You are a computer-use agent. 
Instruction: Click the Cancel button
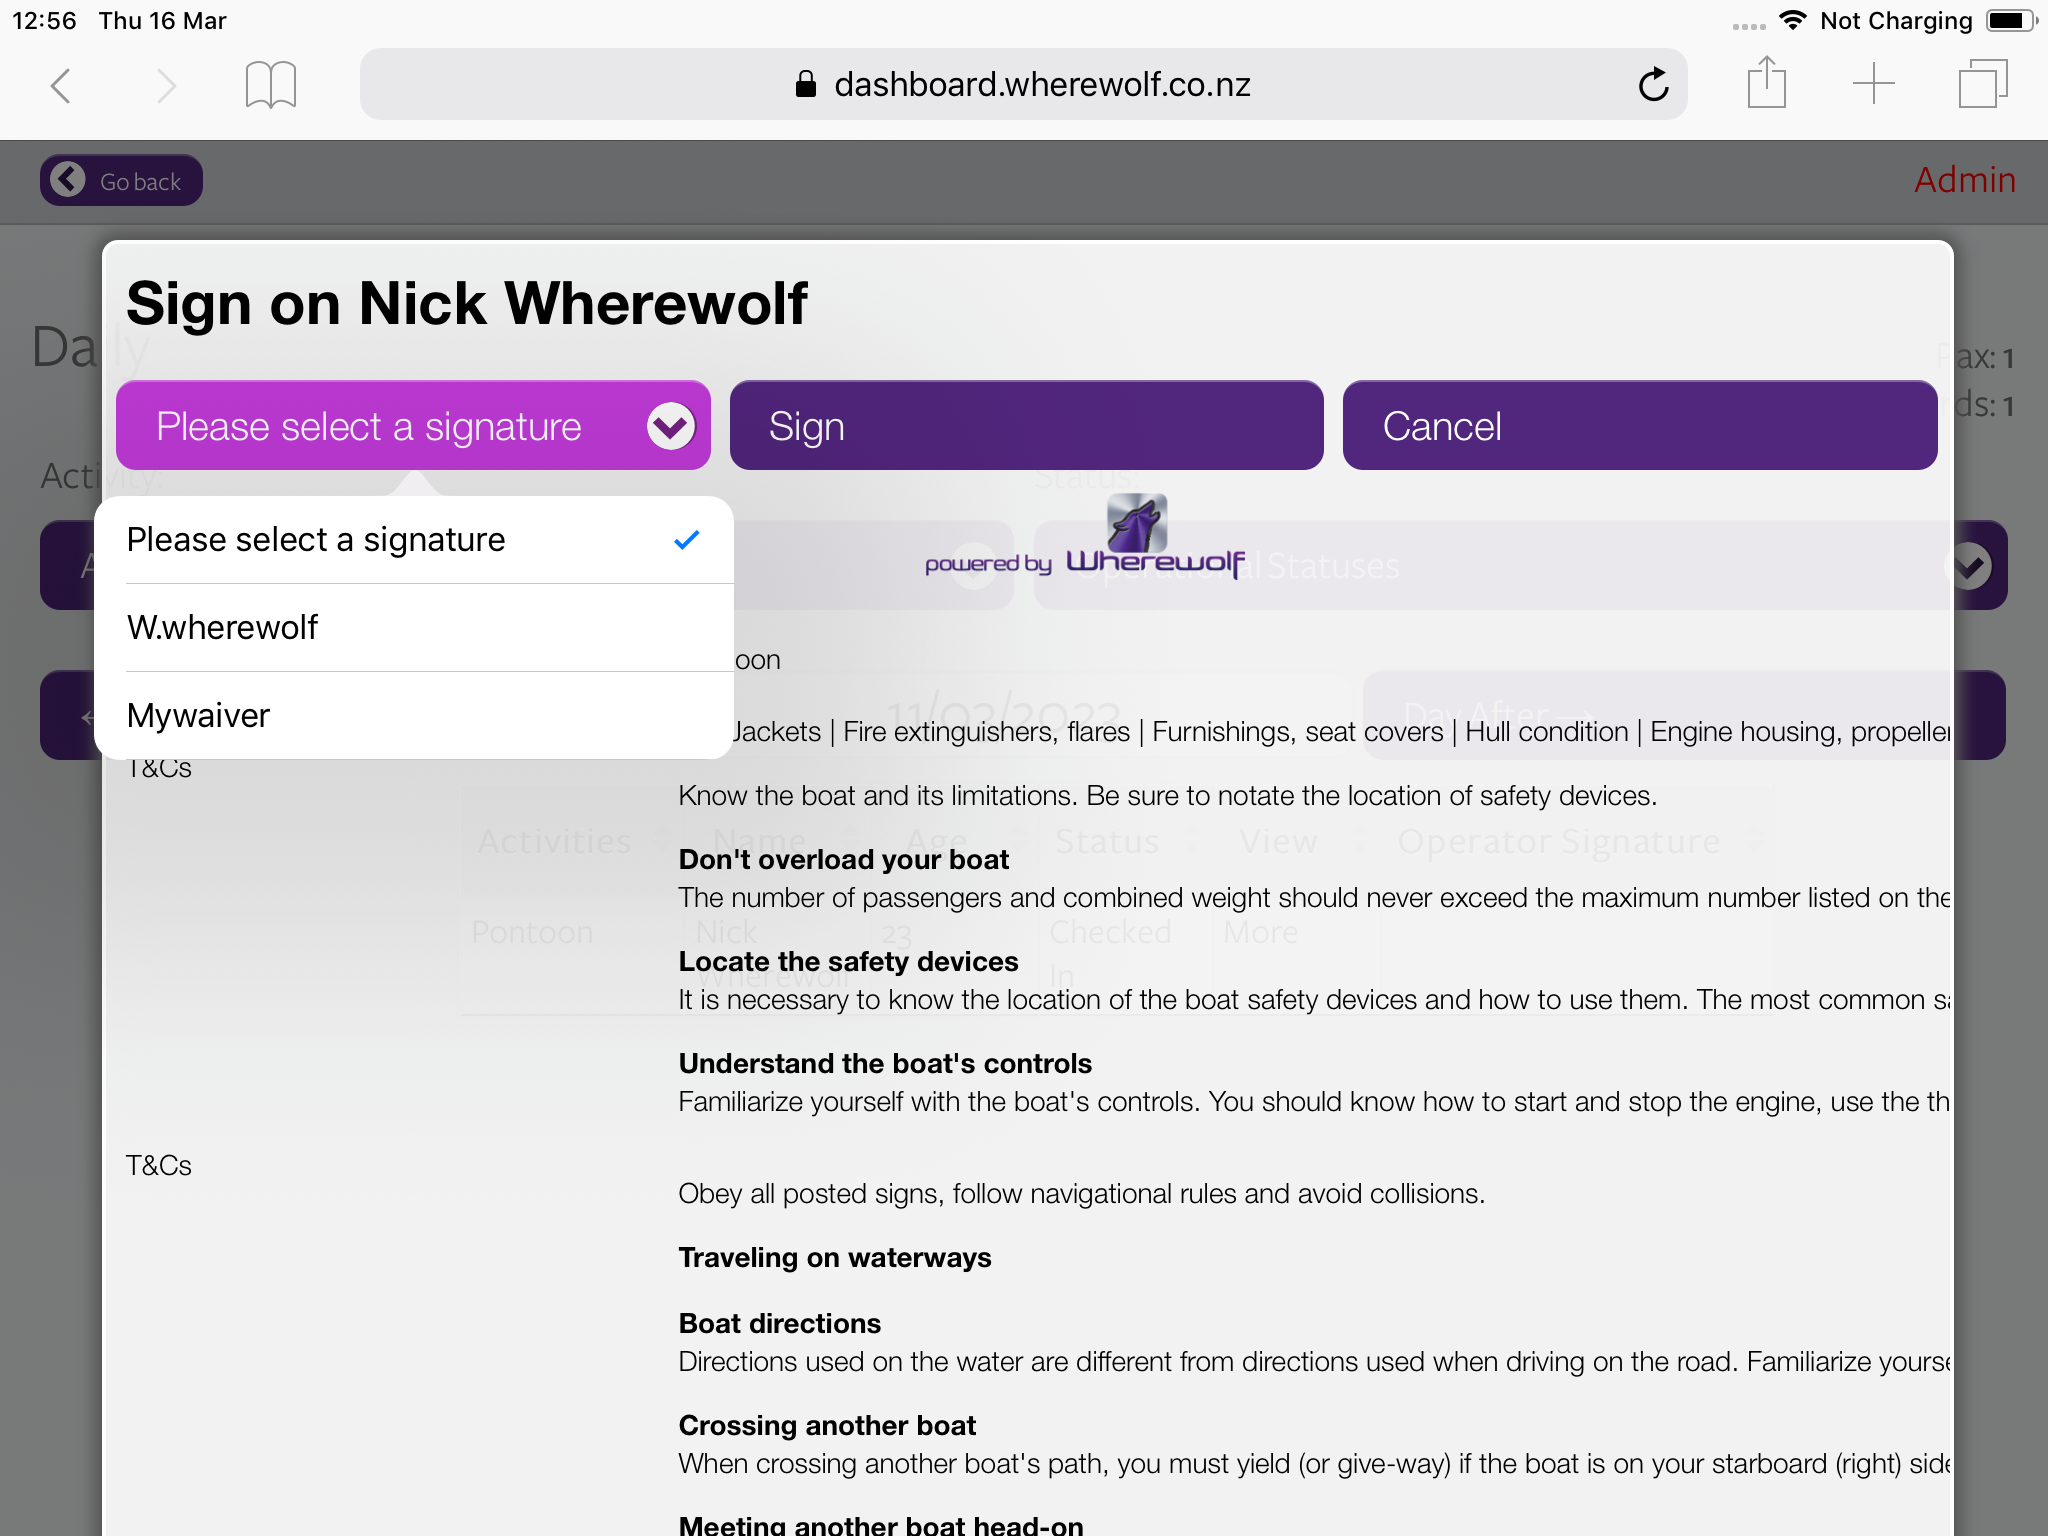point(1640,425)
